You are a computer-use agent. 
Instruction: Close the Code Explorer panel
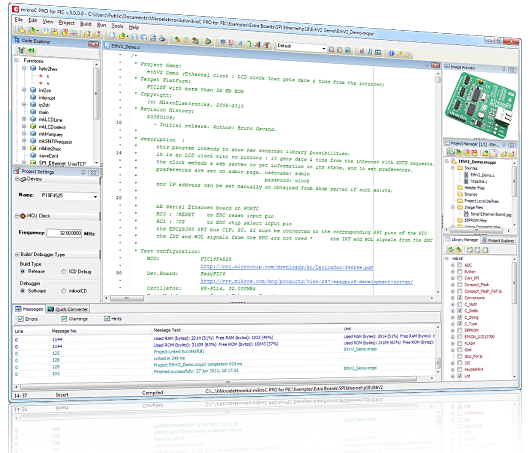[x=93, y=44]
